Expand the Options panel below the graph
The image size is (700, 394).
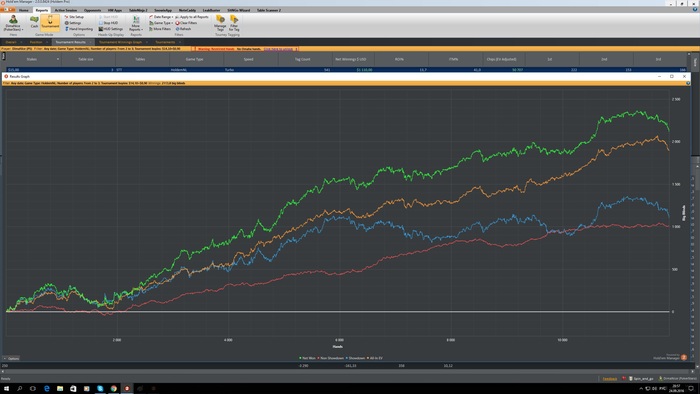[11, 358]
